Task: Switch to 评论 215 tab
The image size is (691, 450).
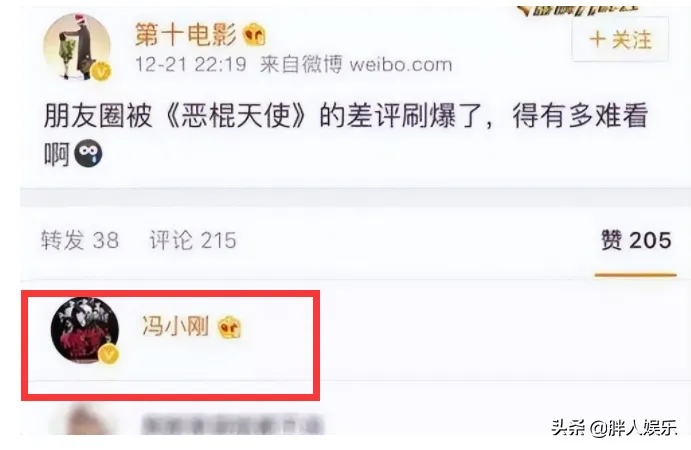Action: [193, 241]
